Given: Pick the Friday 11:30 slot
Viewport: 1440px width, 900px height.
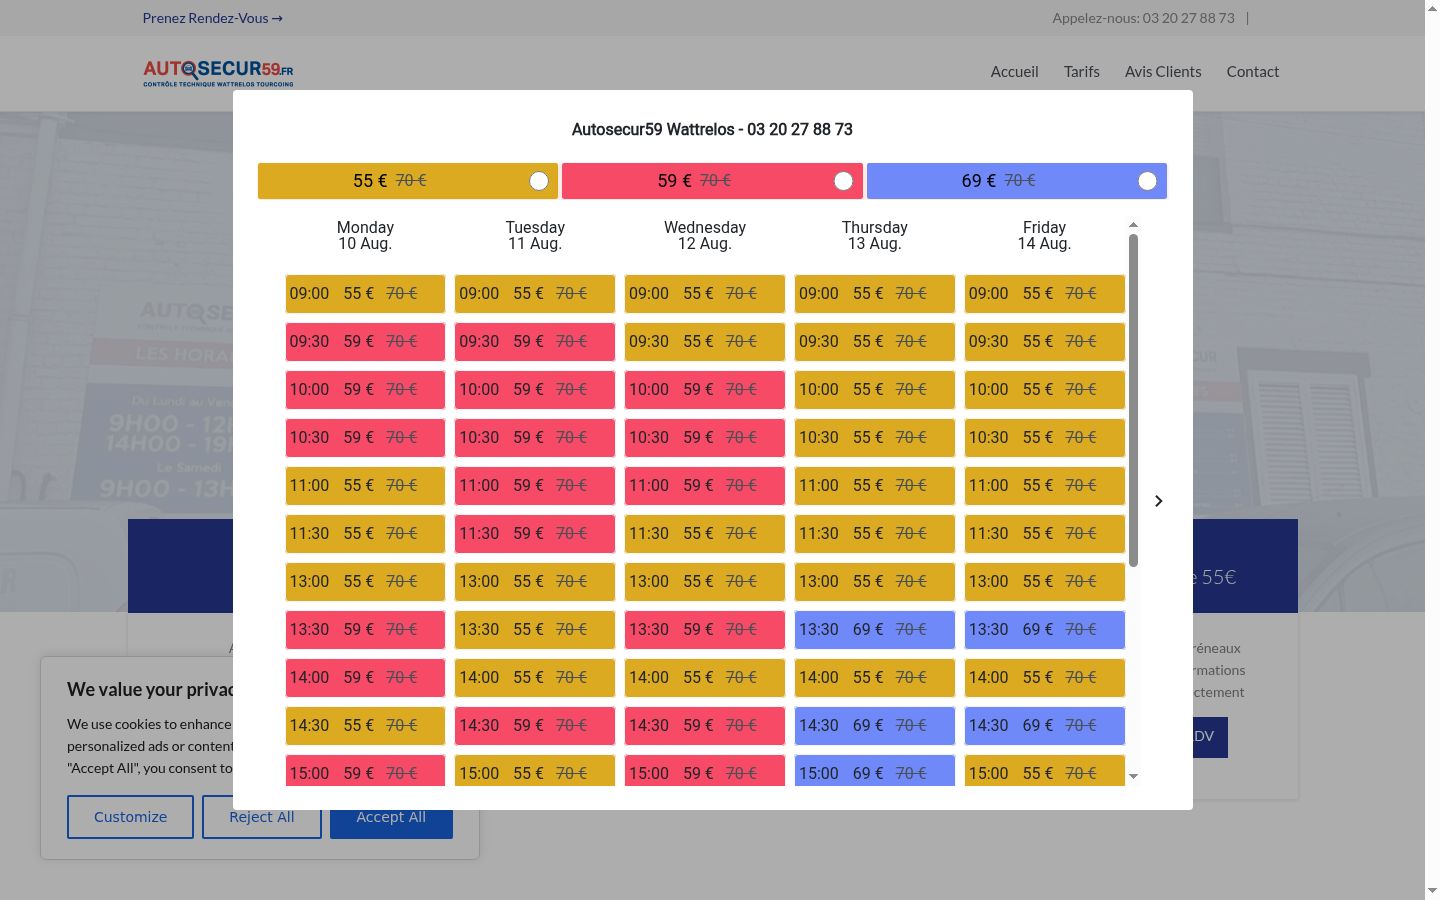Looking at the screenshot, I should (1045, 534).
